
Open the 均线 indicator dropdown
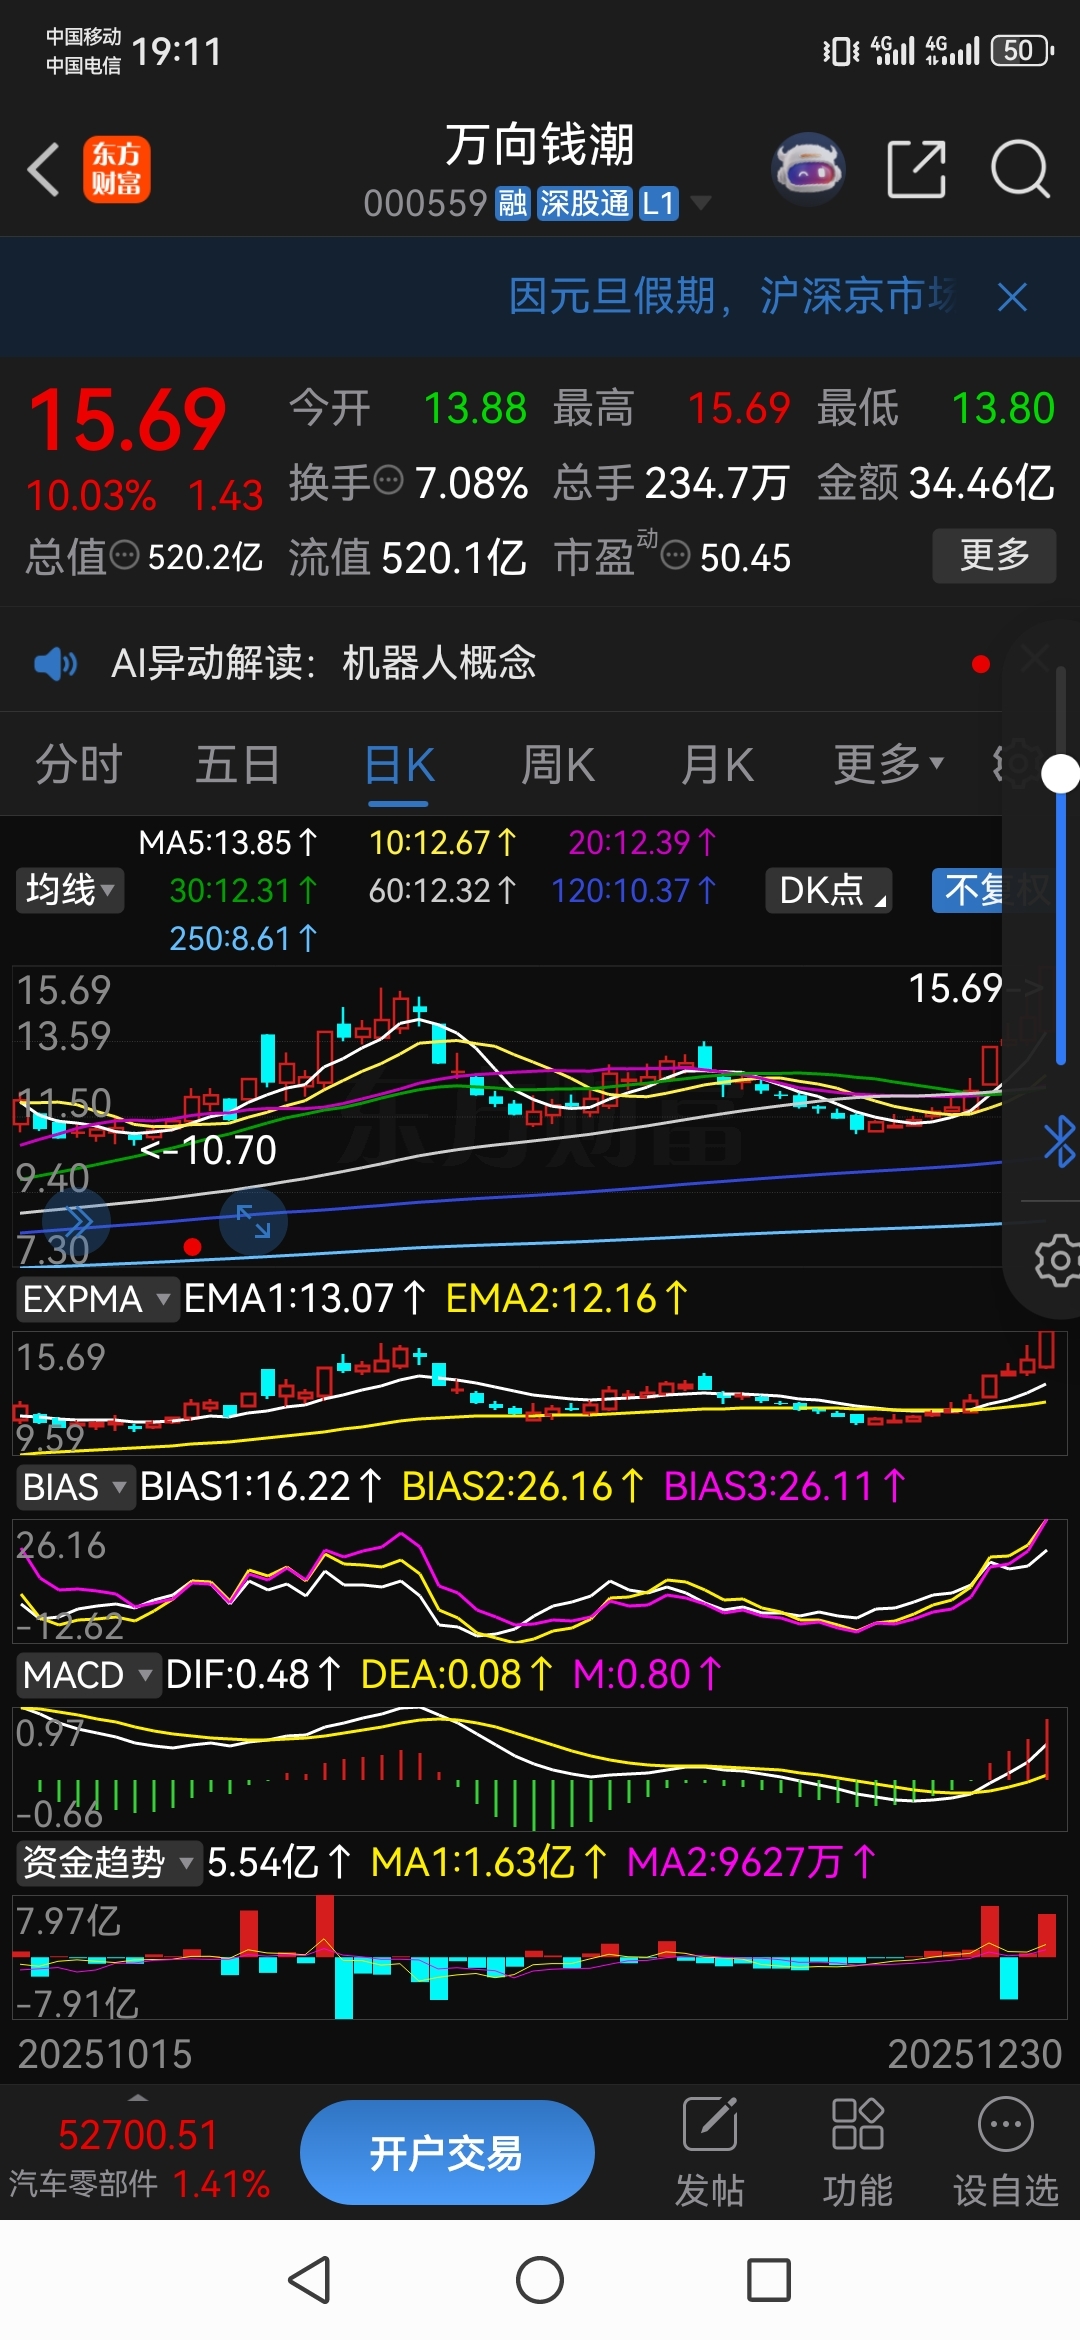[x=70, y=890]
